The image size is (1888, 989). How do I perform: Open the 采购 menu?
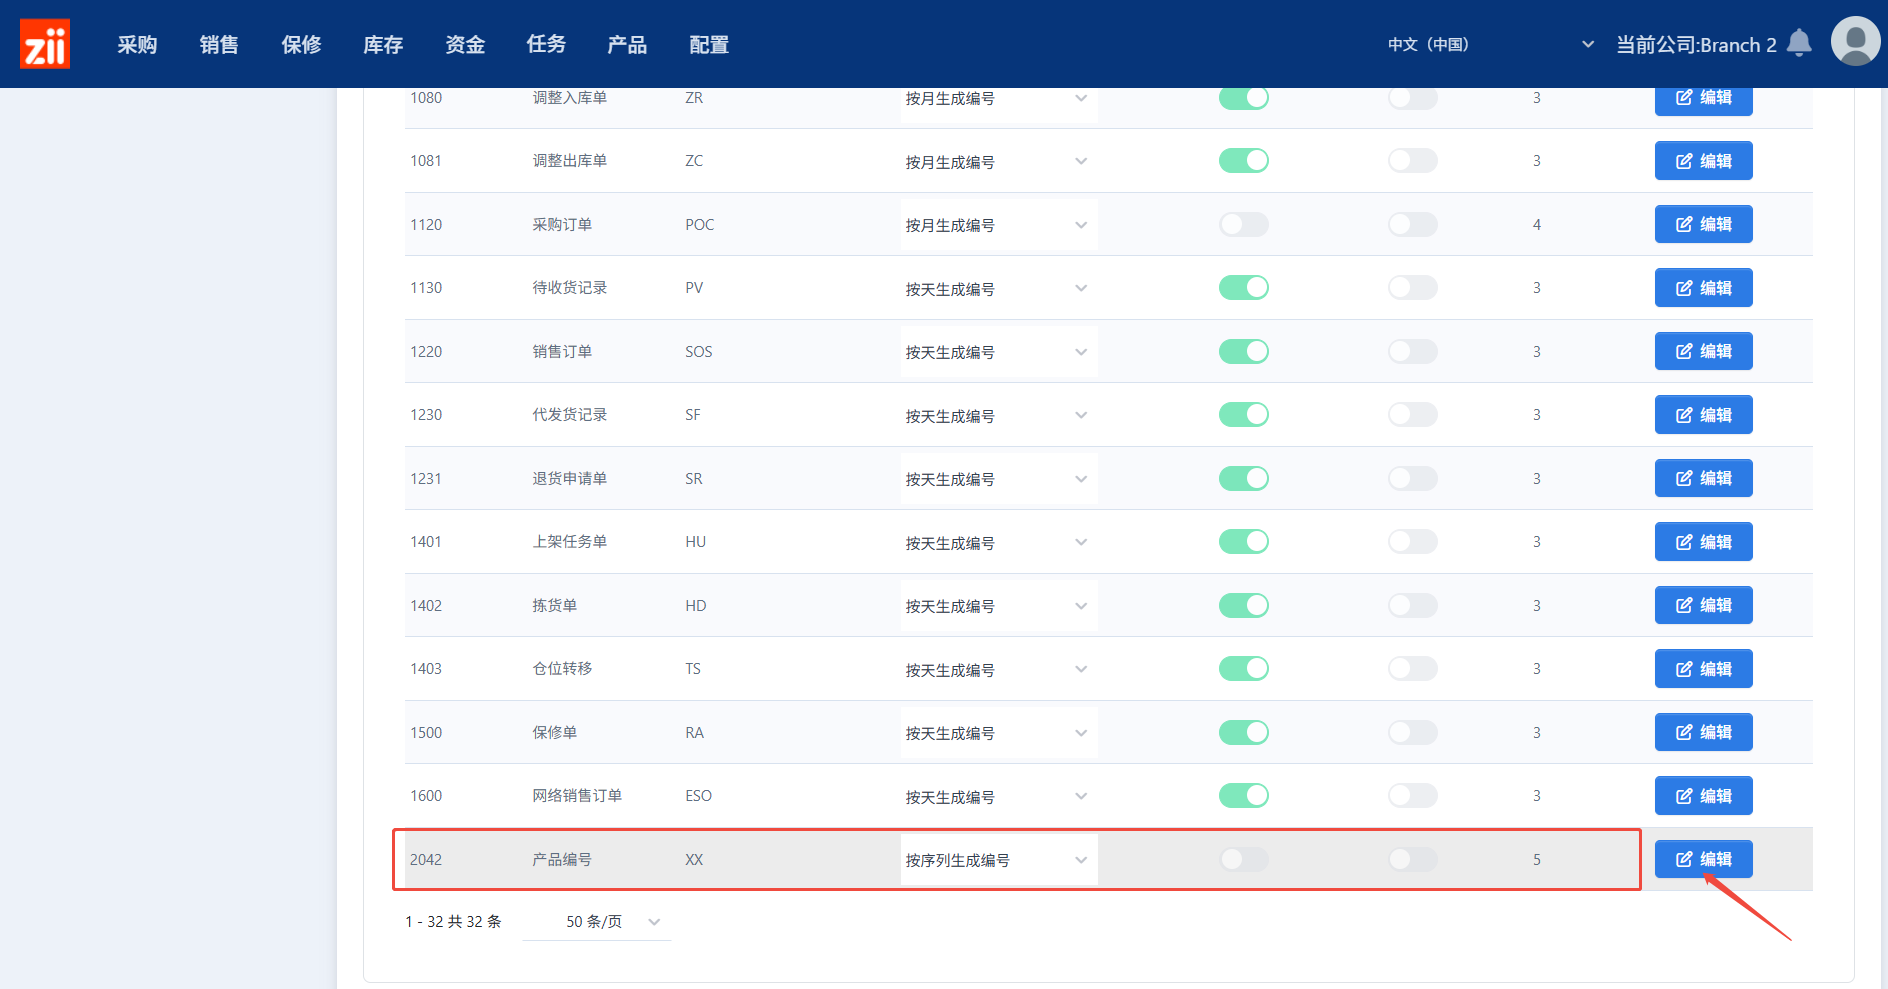coord(137,44)
